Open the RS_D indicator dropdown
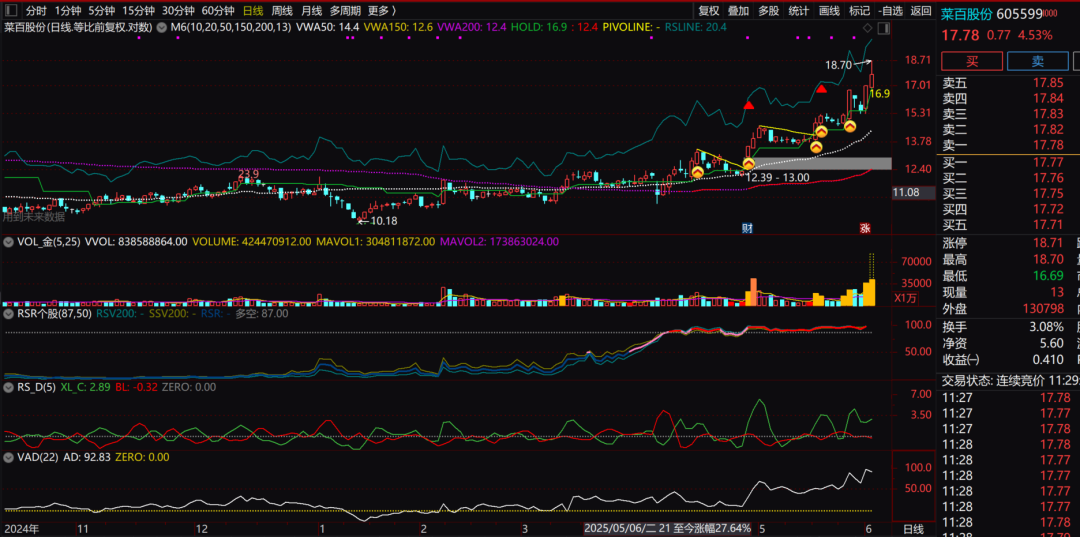1080x537 pixels. (x=8, y=388)
